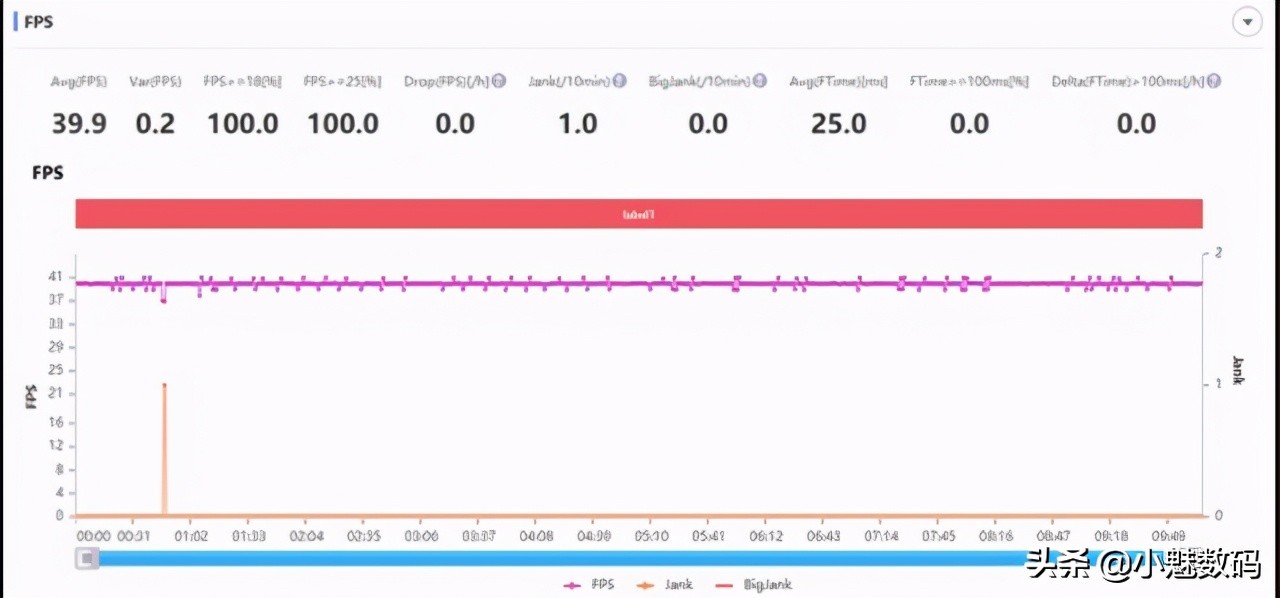Screen dimensions: 1280x598
Task: Open help icon beside Delta(FTime) metric
Action: point(1214,81)
